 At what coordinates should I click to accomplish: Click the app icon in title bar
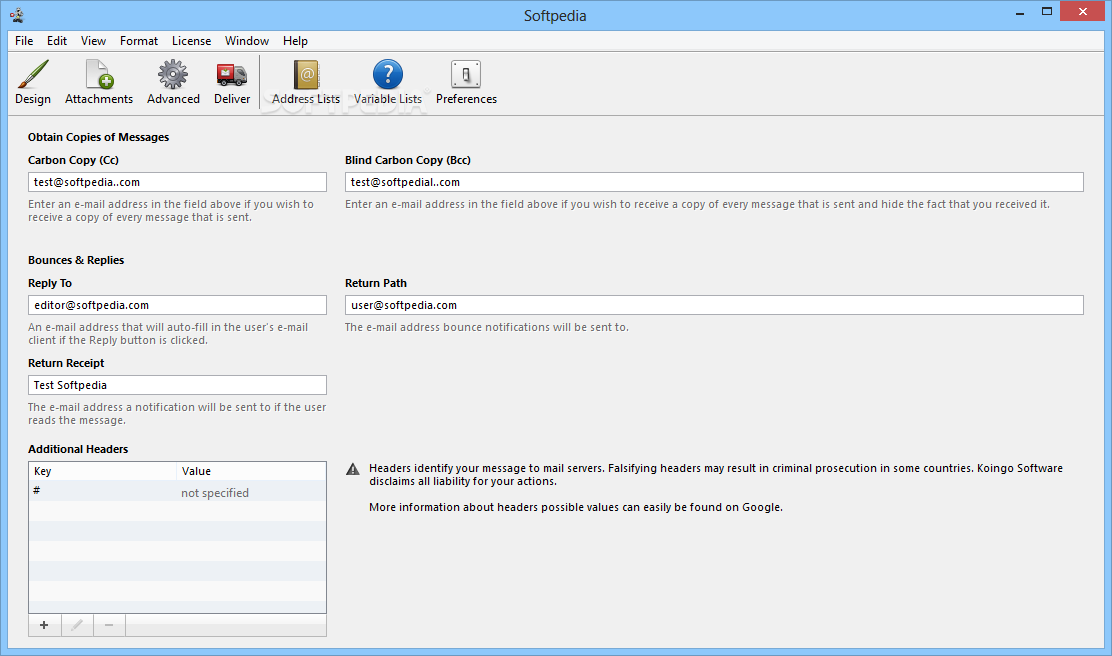[x=17, y=15]
